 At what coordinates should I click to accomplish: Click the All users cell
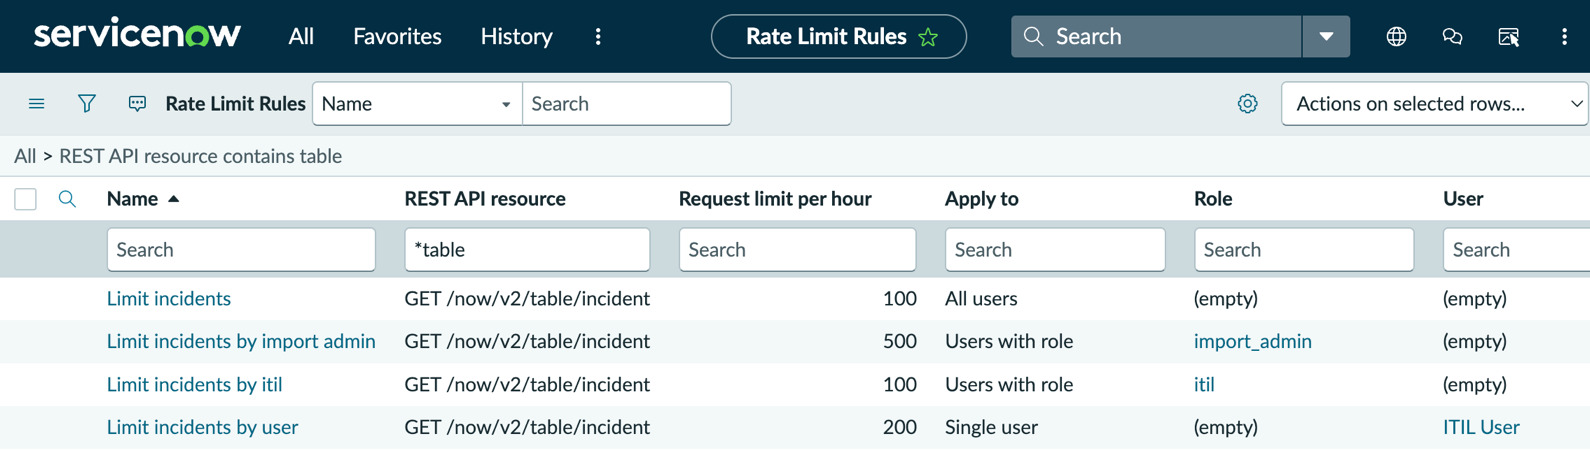tap(981, 299)
